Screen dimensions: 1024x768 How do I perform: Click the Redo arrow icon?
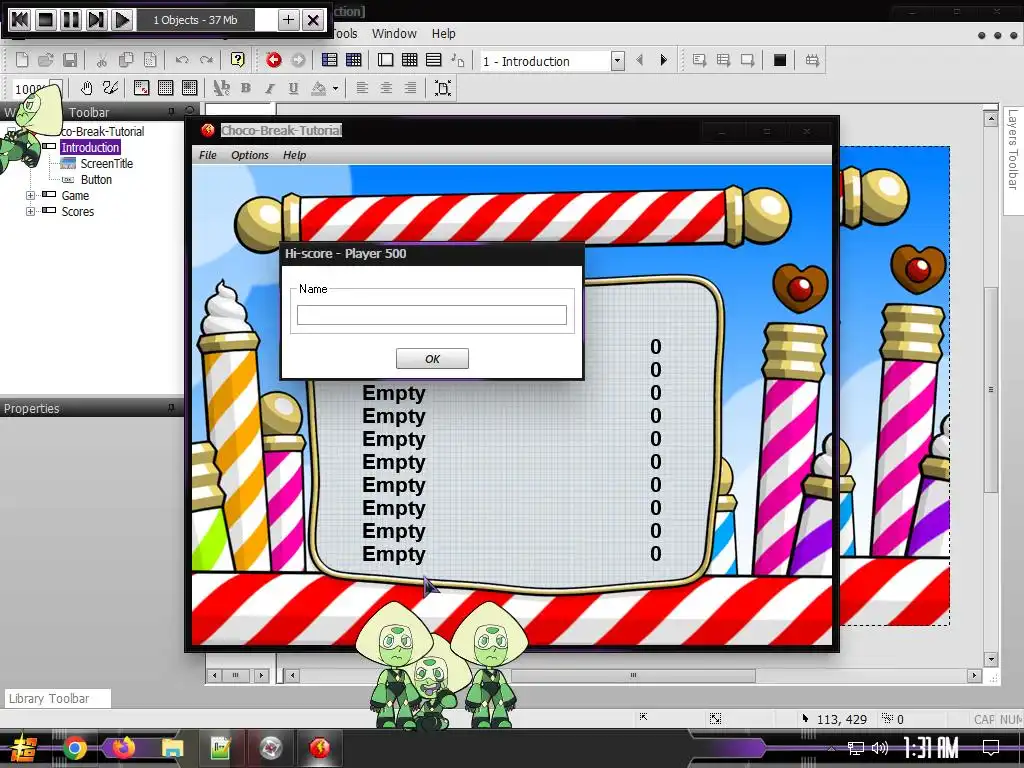click(206, 60)
